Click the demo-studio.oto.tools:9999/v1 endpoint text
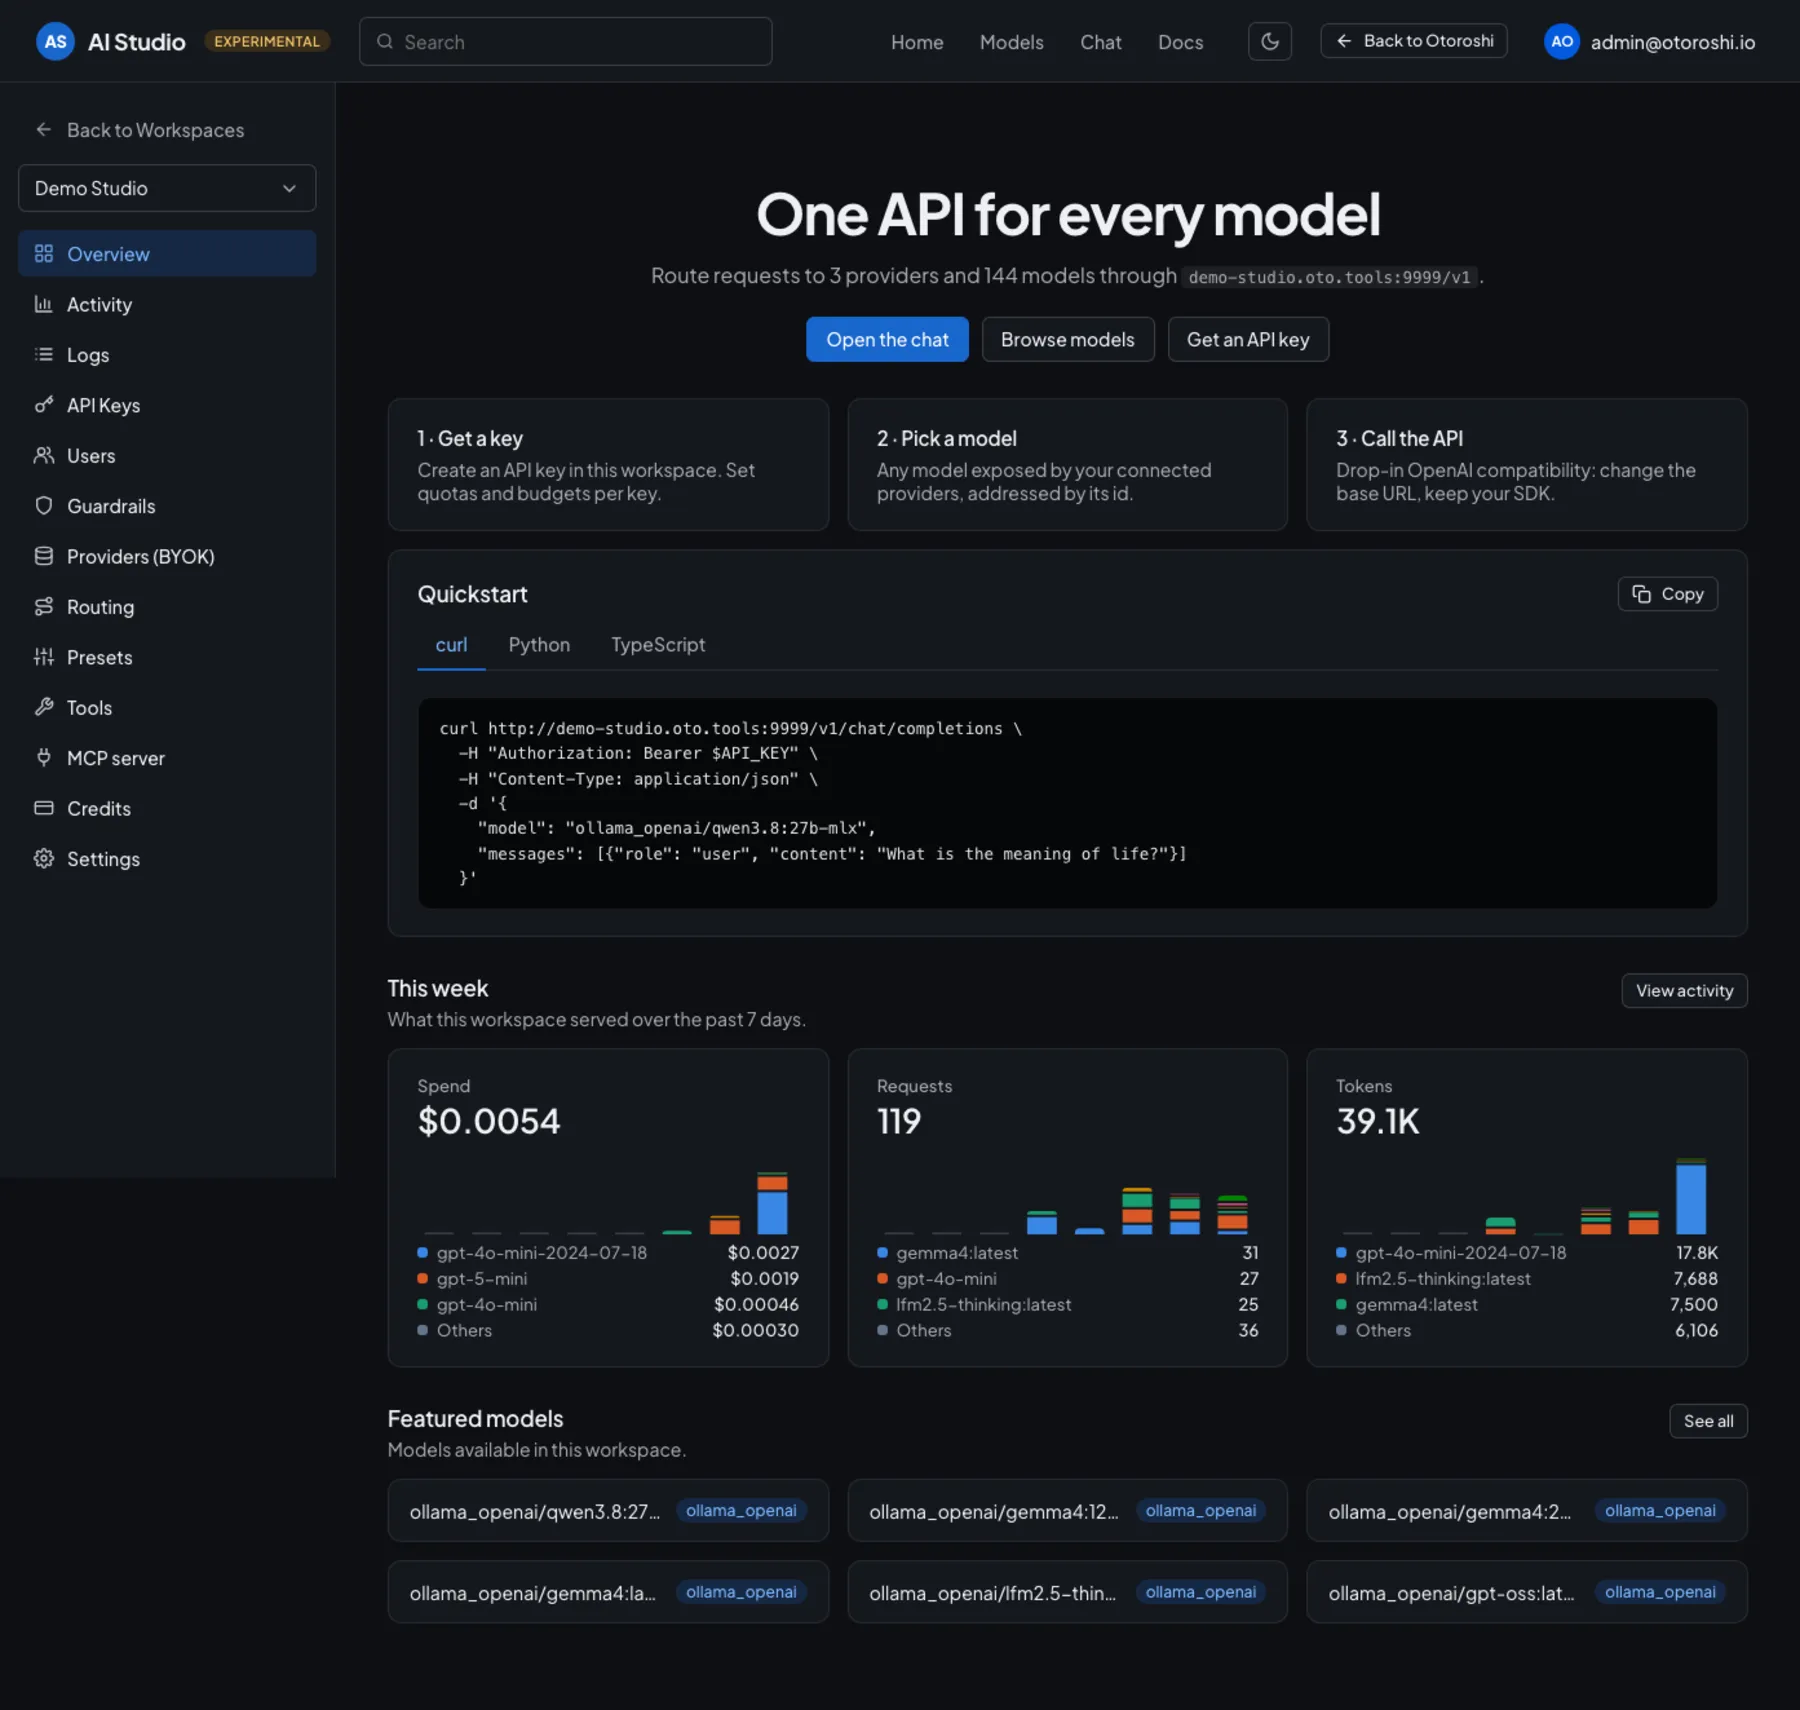 pyautogui.click(x=1329, y=277)
